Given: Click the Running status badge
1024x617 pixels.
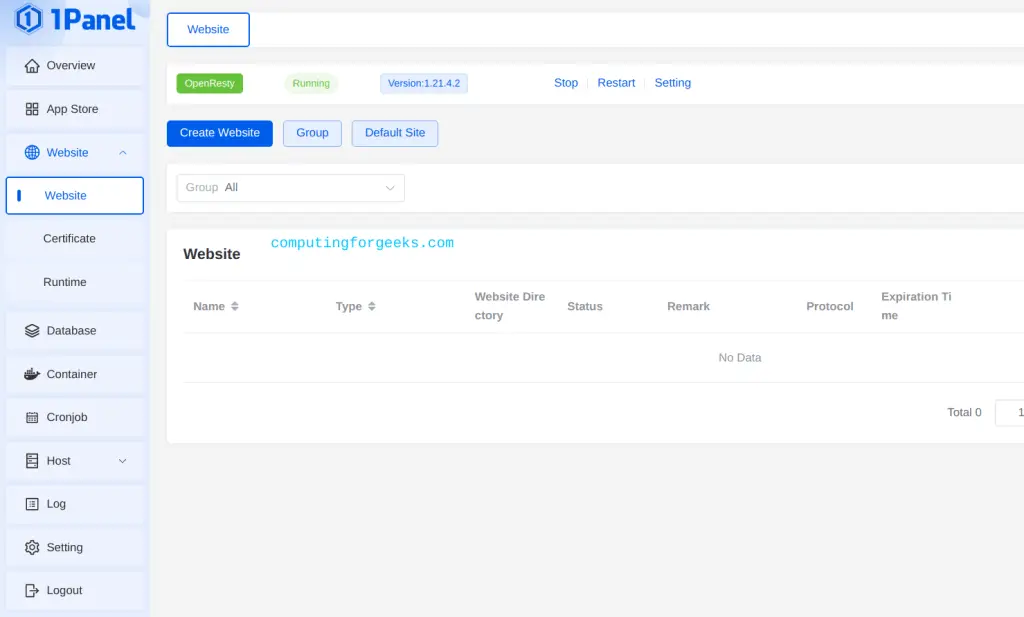Looking at the screenshot, I should click(x=311, y=84).
